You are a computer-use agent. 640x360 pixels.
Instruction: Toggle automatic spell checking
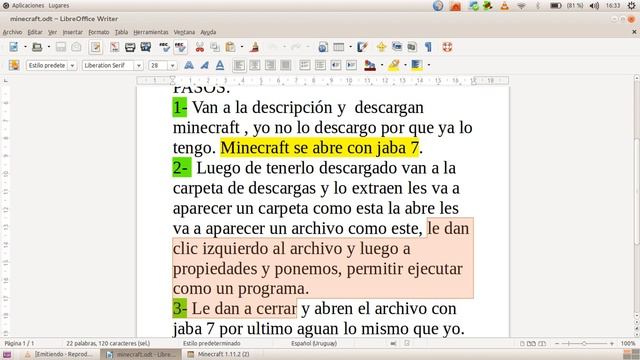pos(180,47)
